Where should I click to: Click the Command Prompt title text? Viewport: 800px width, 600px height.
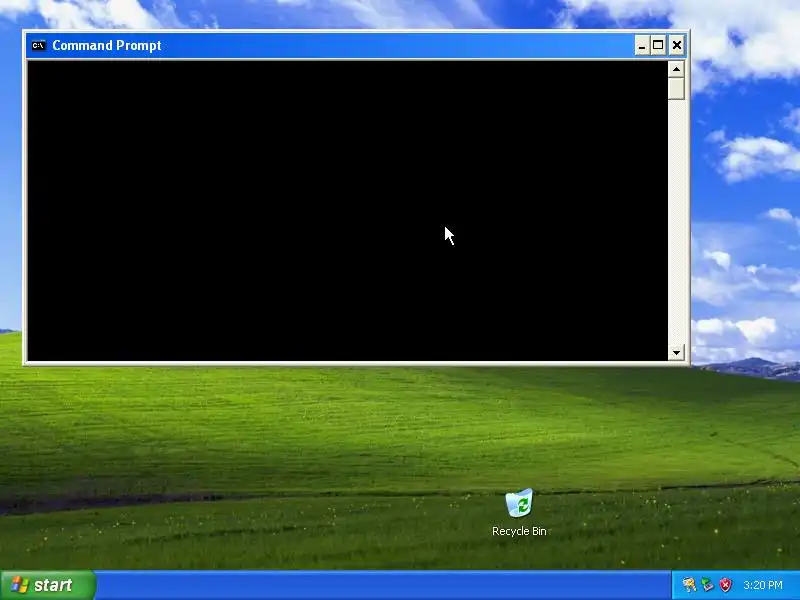[107, 45]
